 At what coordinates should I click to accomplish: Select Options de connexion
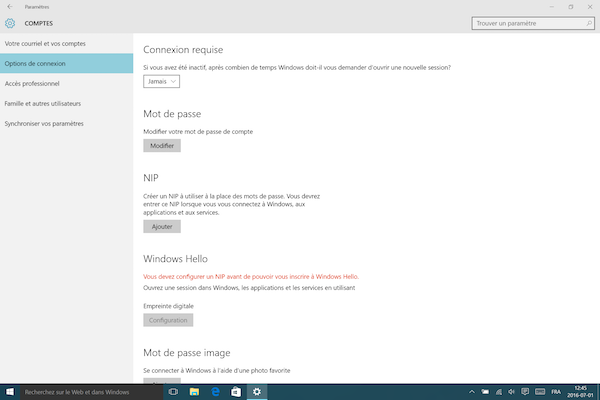coord(67,64)
